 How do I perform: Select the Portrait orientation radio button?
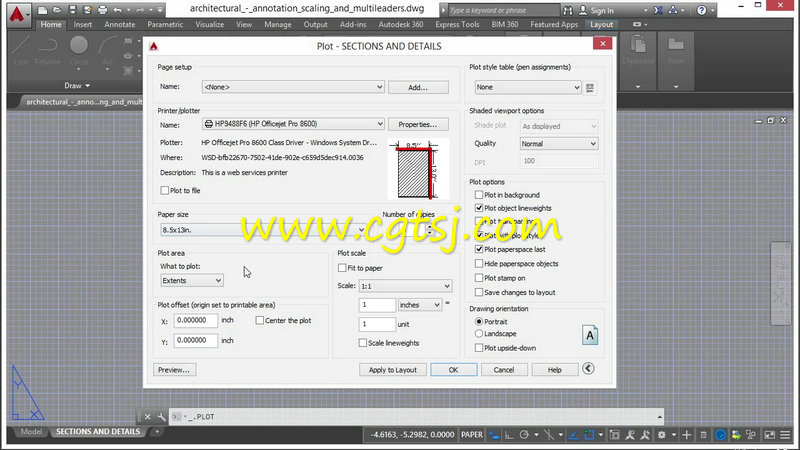[479, 322]
